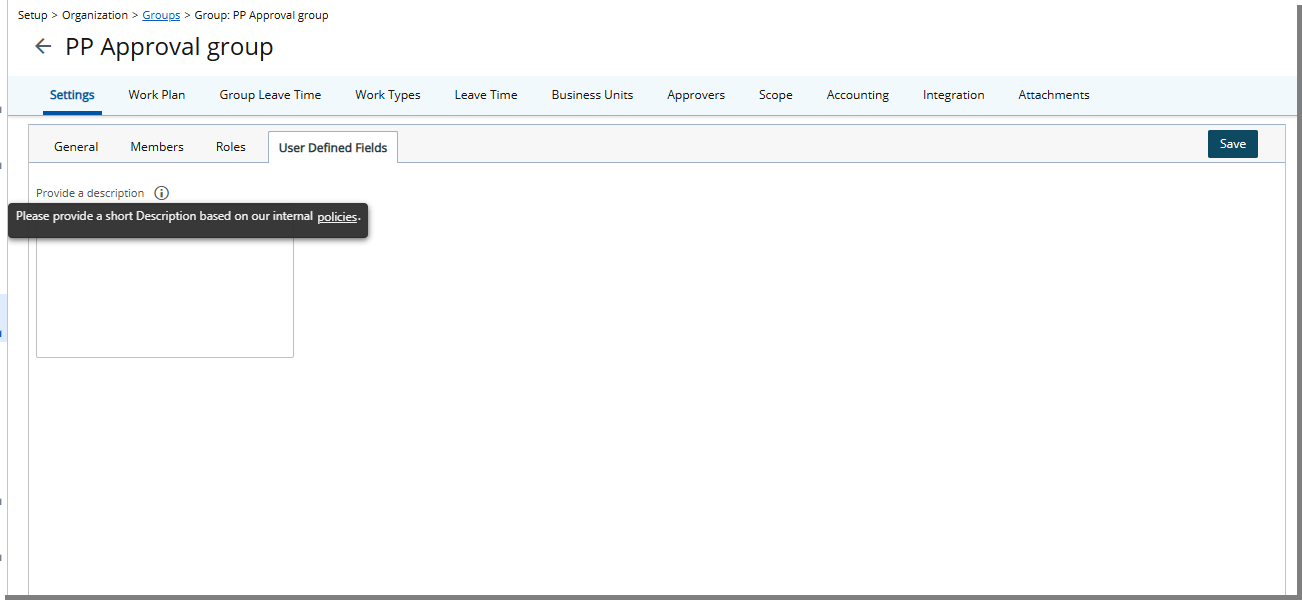Switch to the Business Units tab
Viewport: 1302px width, 600px height.
[592, 95]
